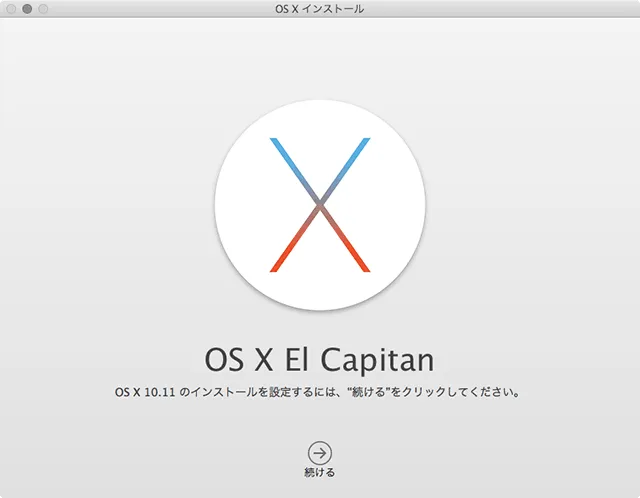Screen dimensions: 640x498
Task: Click the 'OS X El Capitan' heading
Action: pyautogui.click(x=320, y=360)
